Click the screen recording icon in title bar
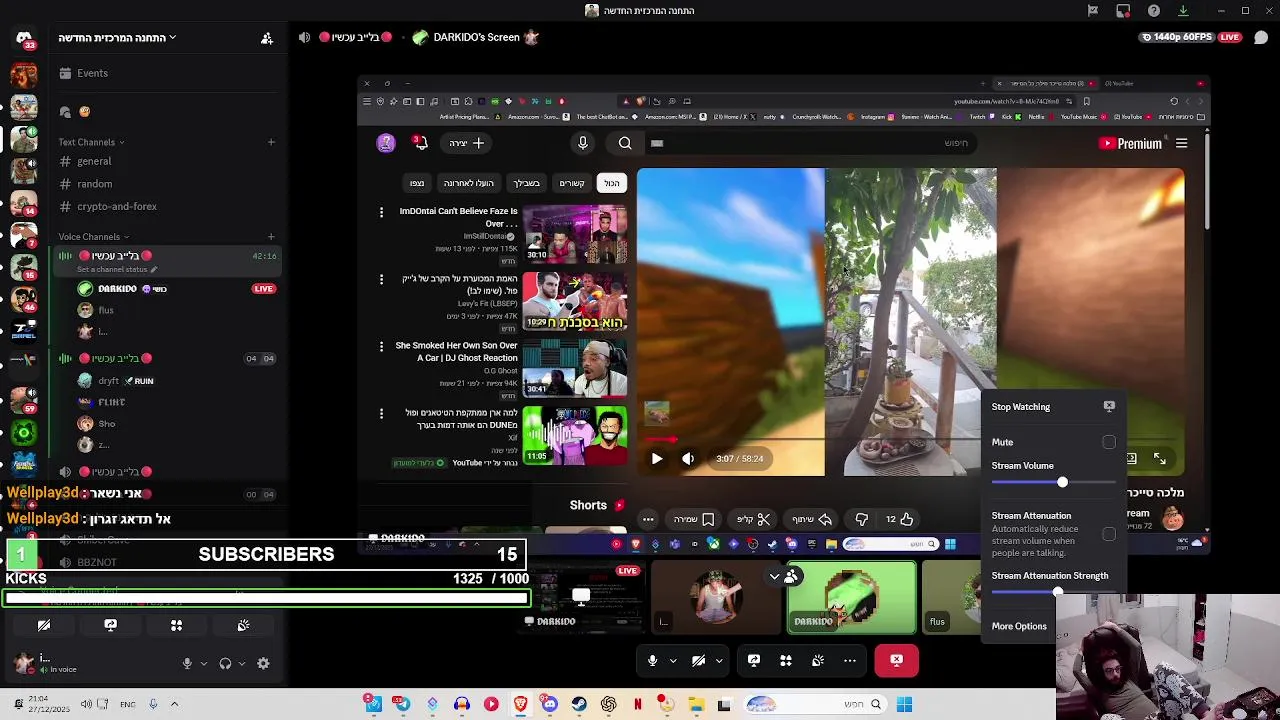1280x720 pixels. [x=1123, y=11]
